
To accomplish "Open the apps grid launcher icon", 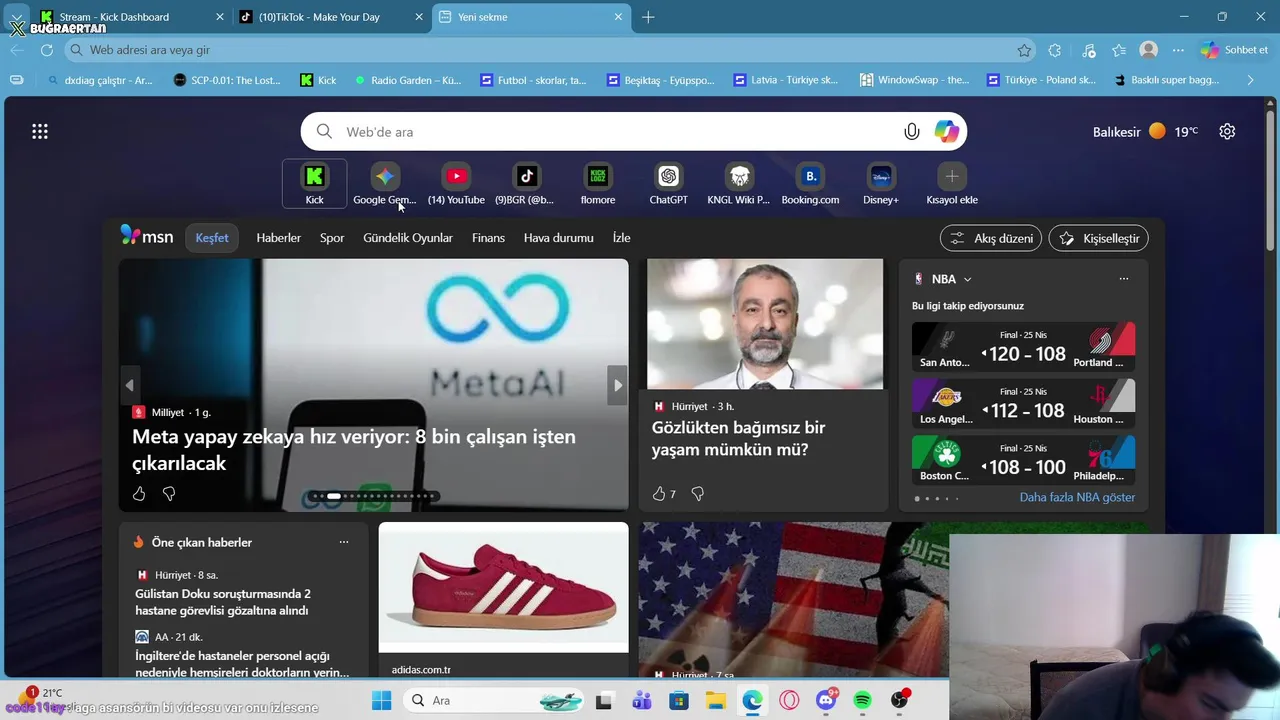I will coord(40,131).
